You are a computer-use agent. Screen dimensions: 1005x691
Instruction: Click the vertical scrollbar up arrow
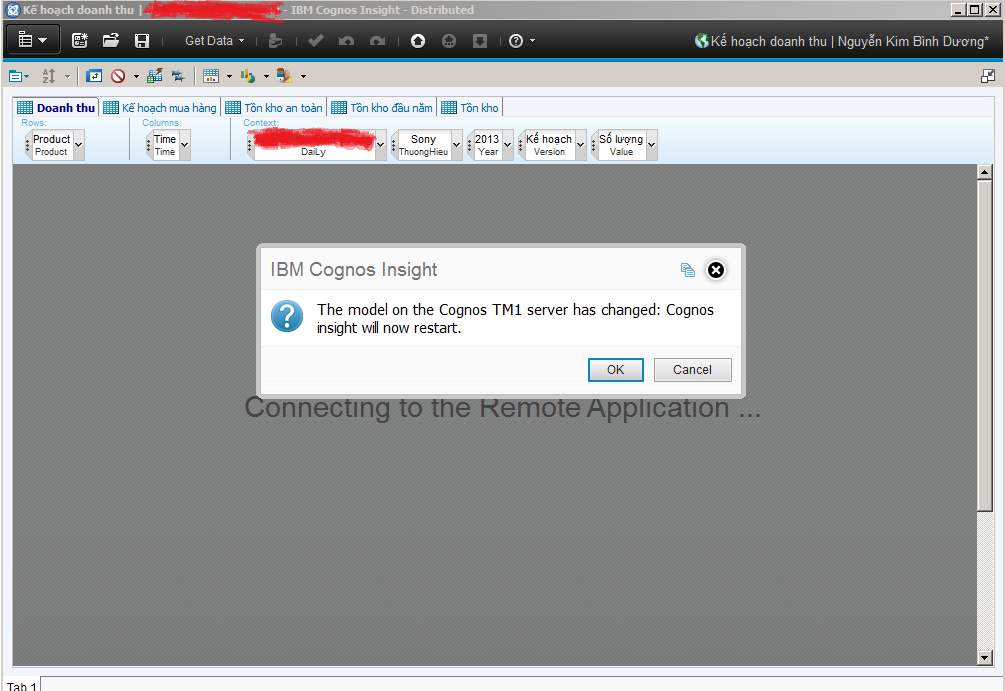coord(984,172)
